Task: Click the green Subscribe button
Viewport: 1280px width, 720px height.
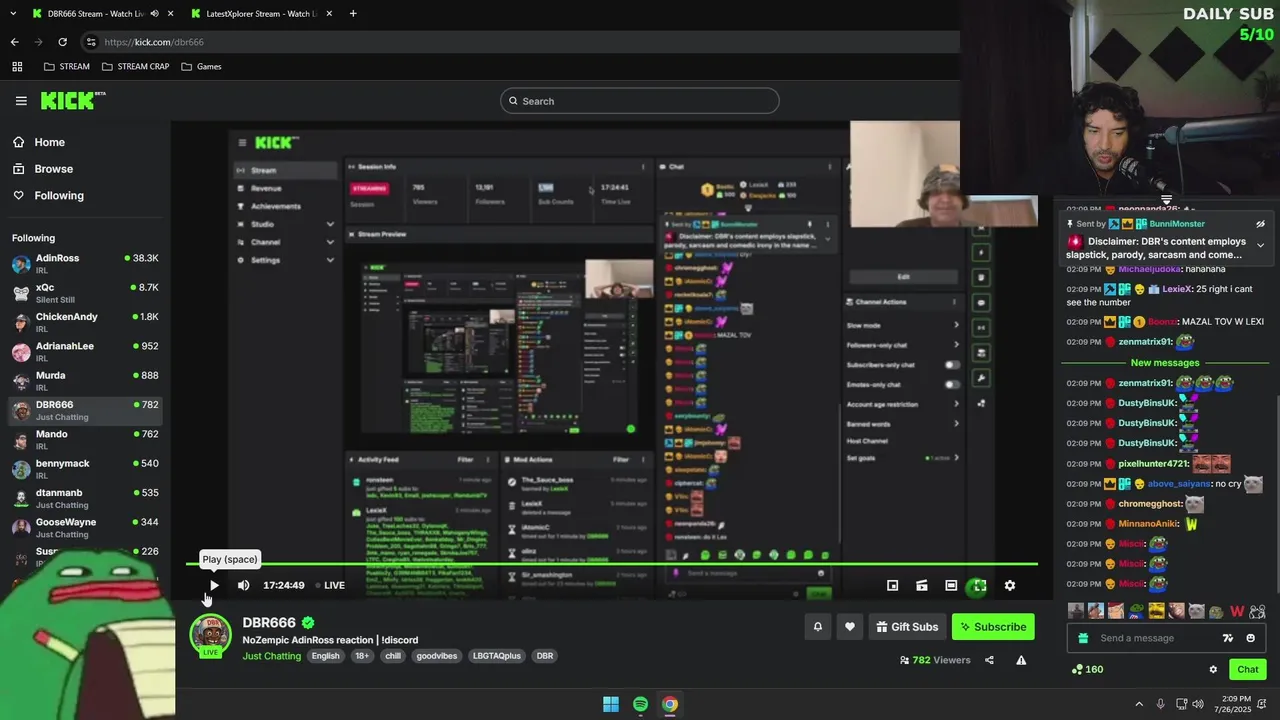Action: pos(993,627)
